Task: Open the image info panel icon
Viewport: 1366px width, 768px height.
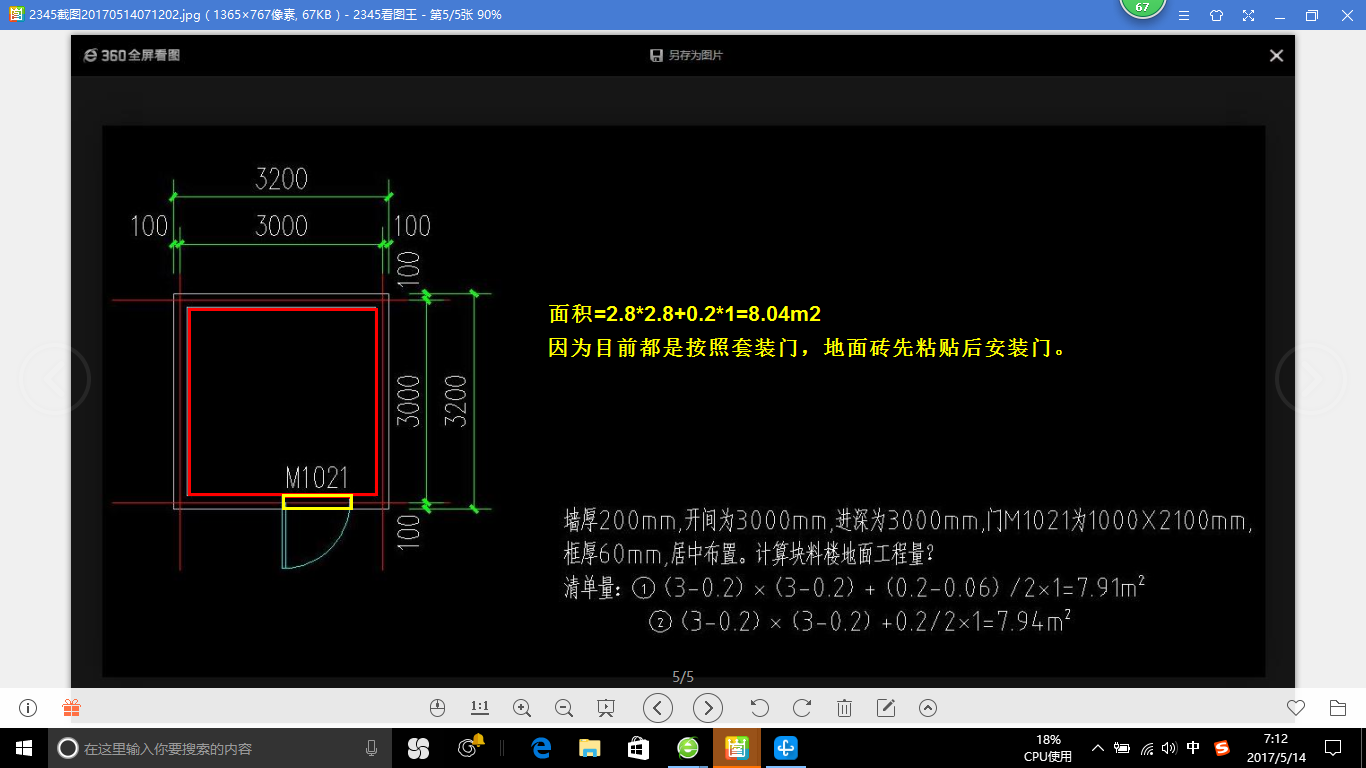Action: [x=28, y=708]
